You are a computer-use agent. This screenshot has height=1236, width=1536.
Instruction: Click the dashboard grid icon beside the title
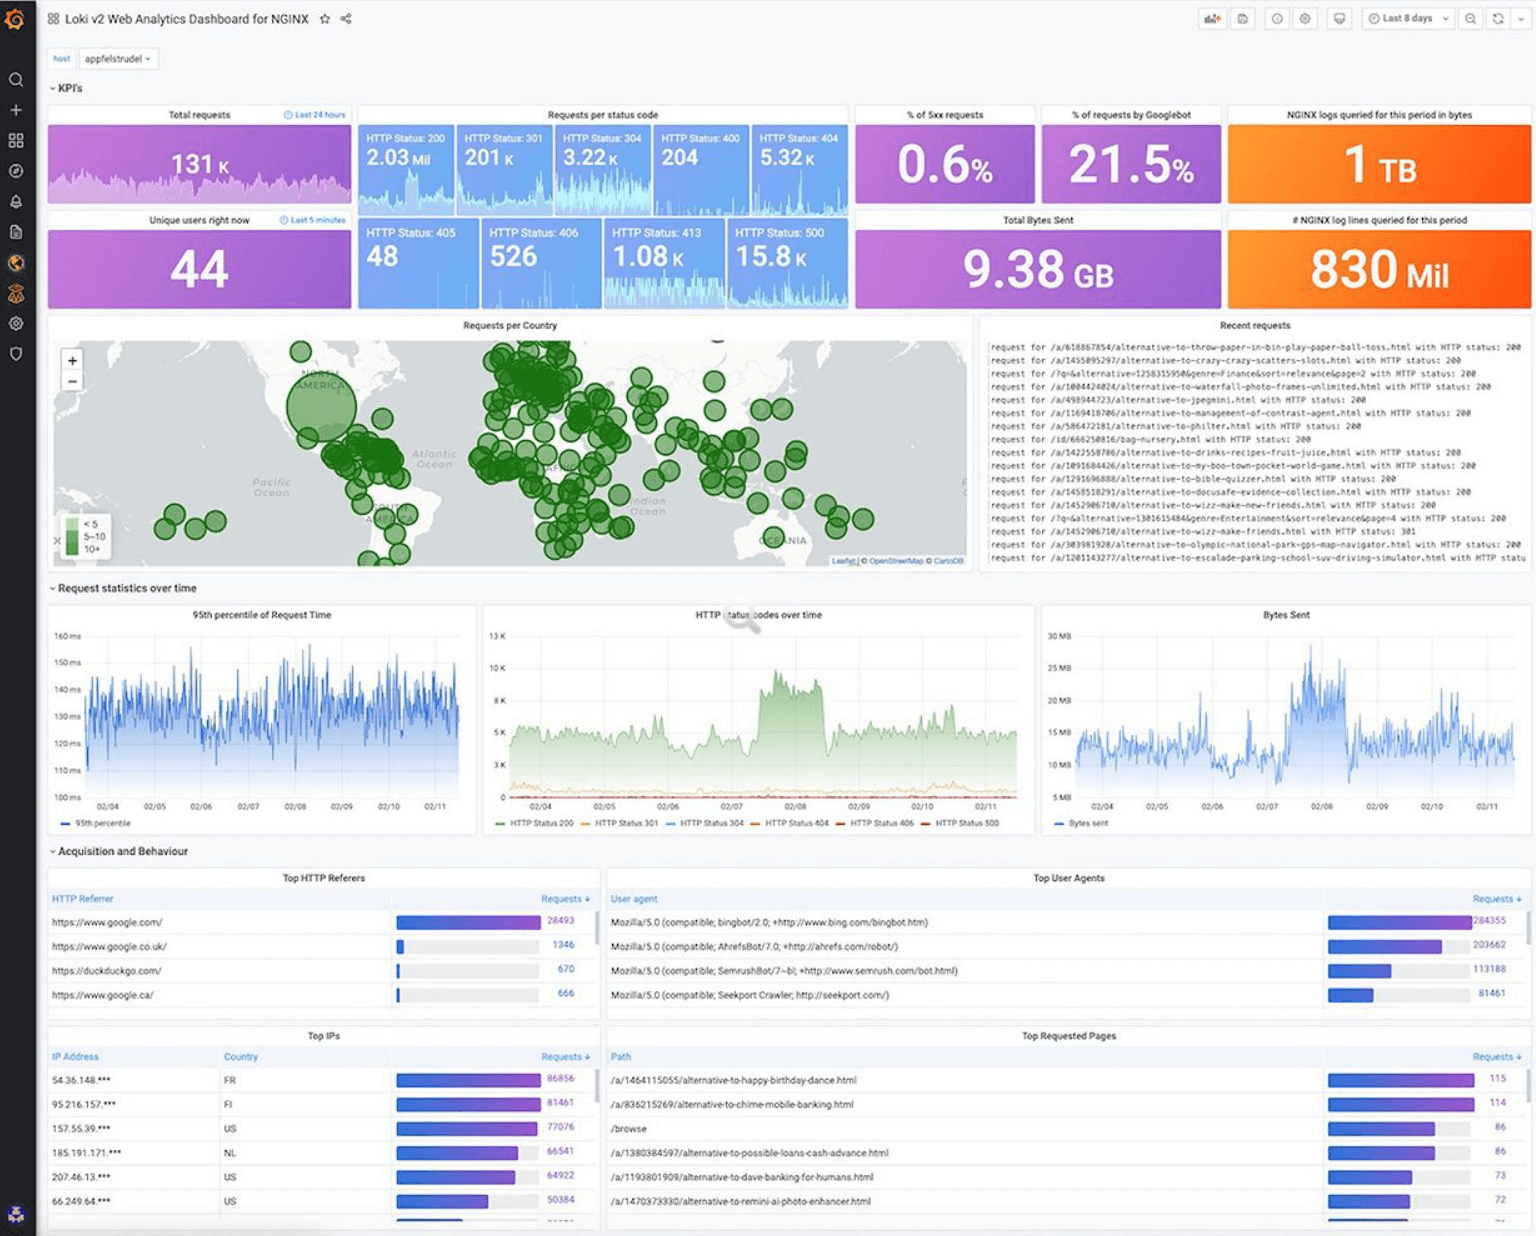point(54,19)
